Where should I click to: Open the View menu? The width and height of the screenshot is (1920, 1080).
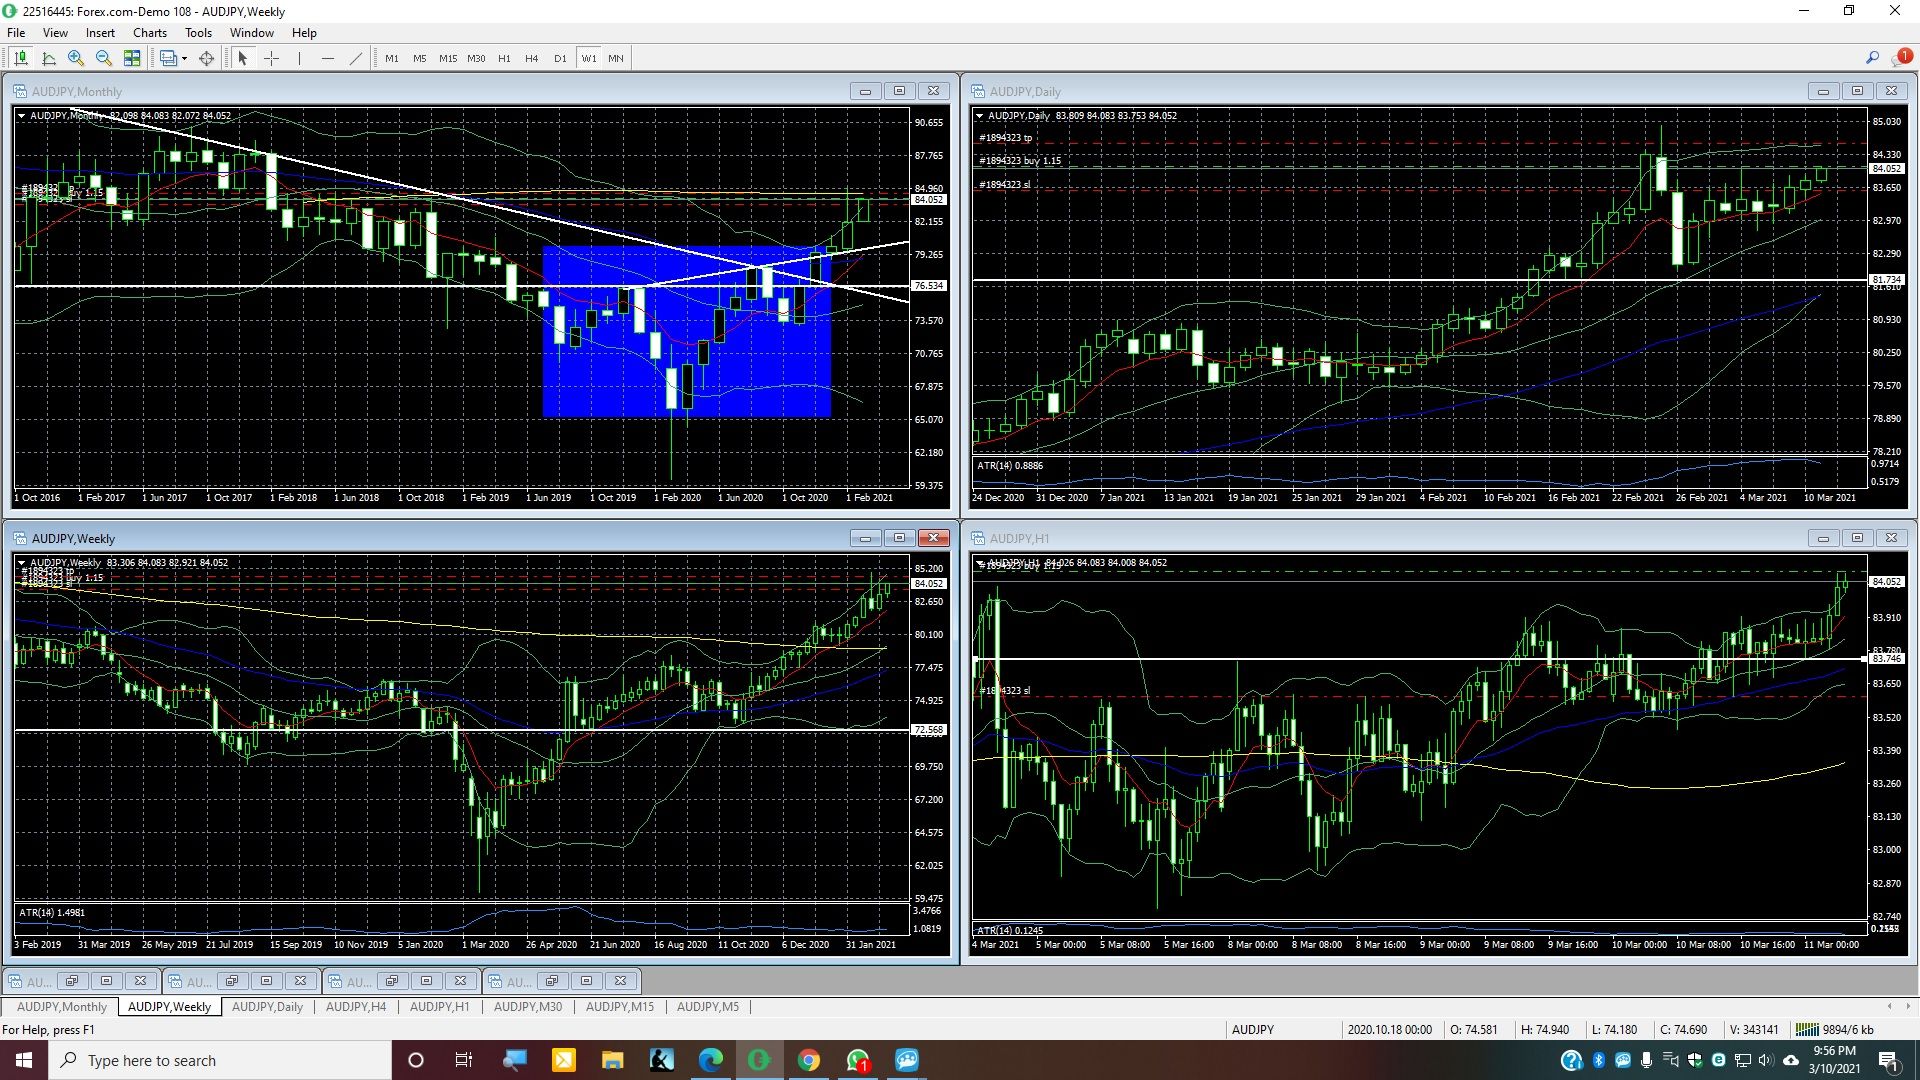pos(55,33)
